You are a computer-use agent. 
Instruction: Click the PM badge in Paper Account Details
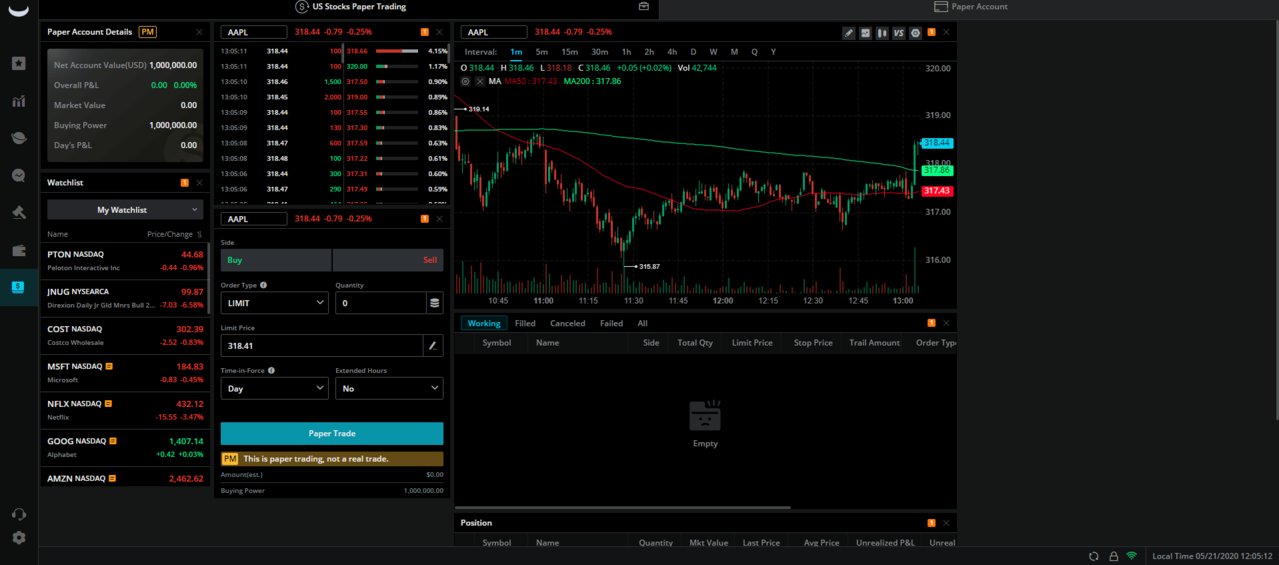click(x=147, y=32)
